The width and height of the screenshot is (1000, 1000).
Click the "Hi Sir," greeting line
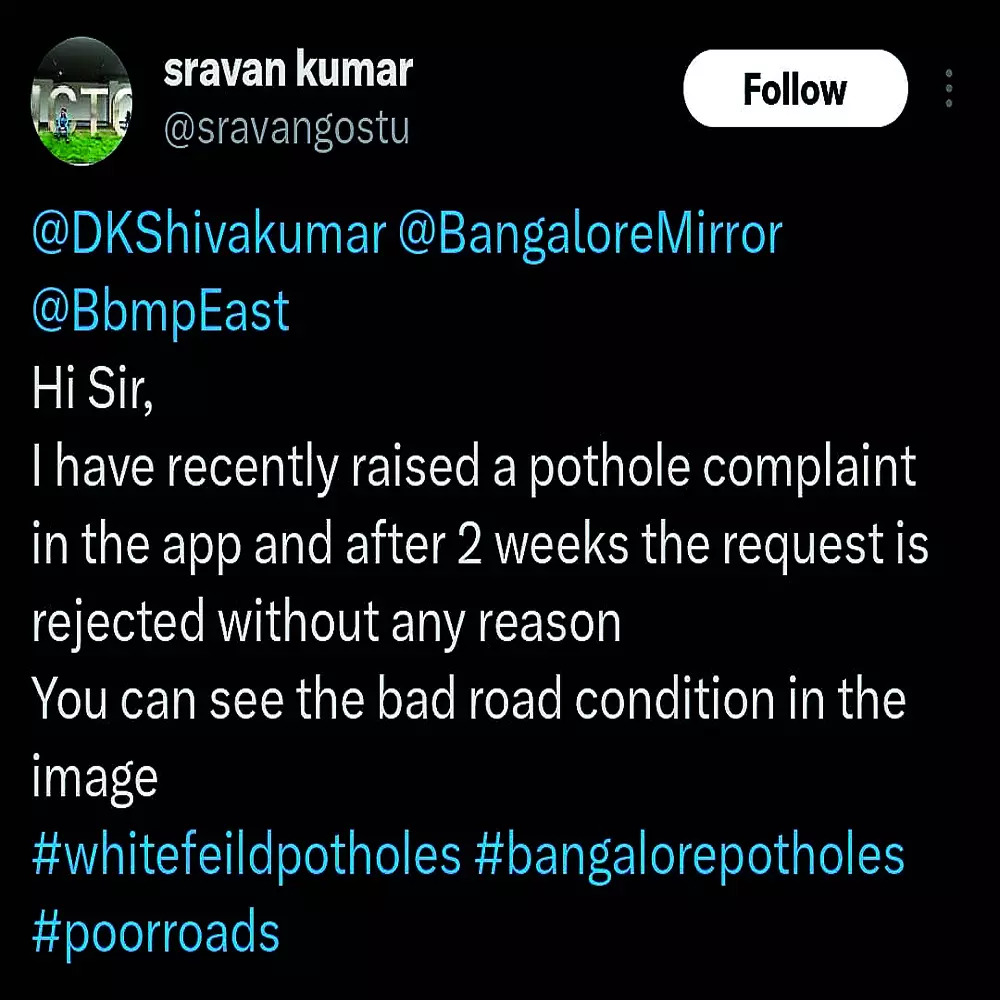pos(92,389)
